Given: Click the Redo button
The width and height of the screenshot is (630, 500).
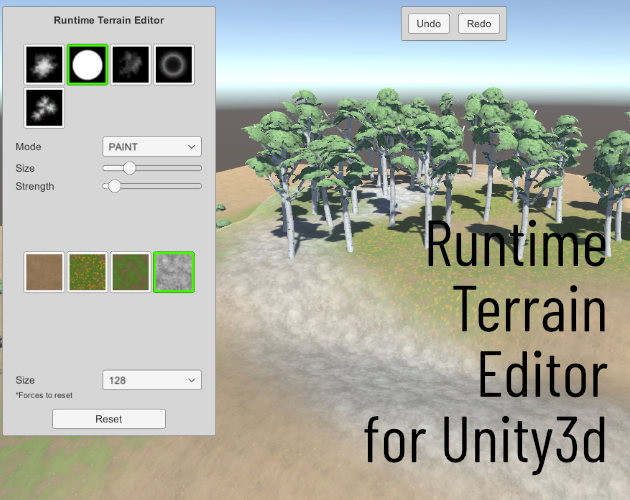Looking at the screenshot, I should (x=479, y=24).
